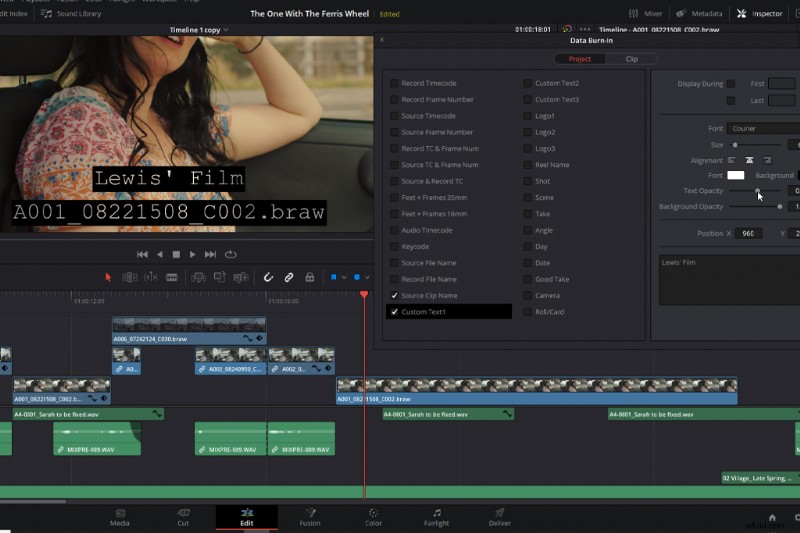Jump to first frame in viewer
The image size is (800, 533).
click(x=142, y=254)
